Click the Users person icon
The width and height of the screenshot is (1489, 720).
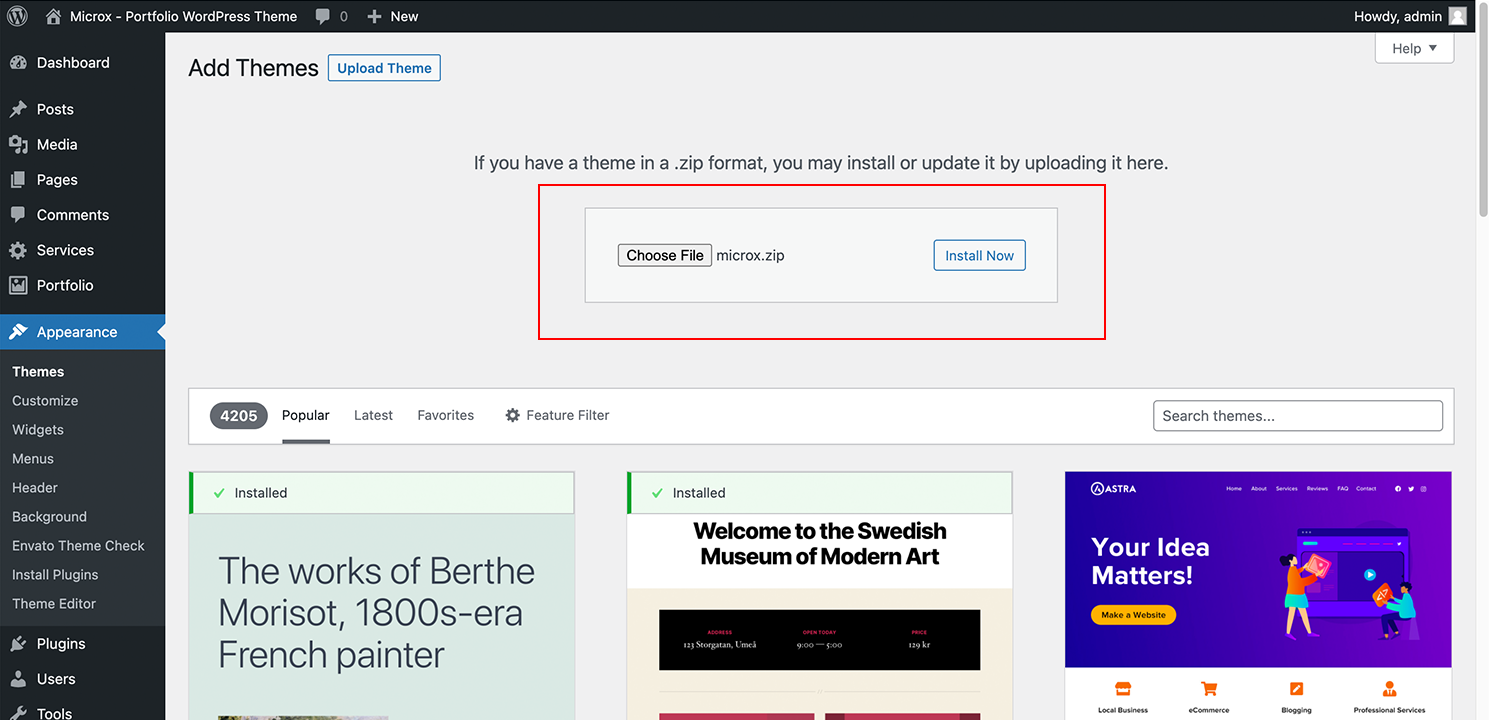18,679
